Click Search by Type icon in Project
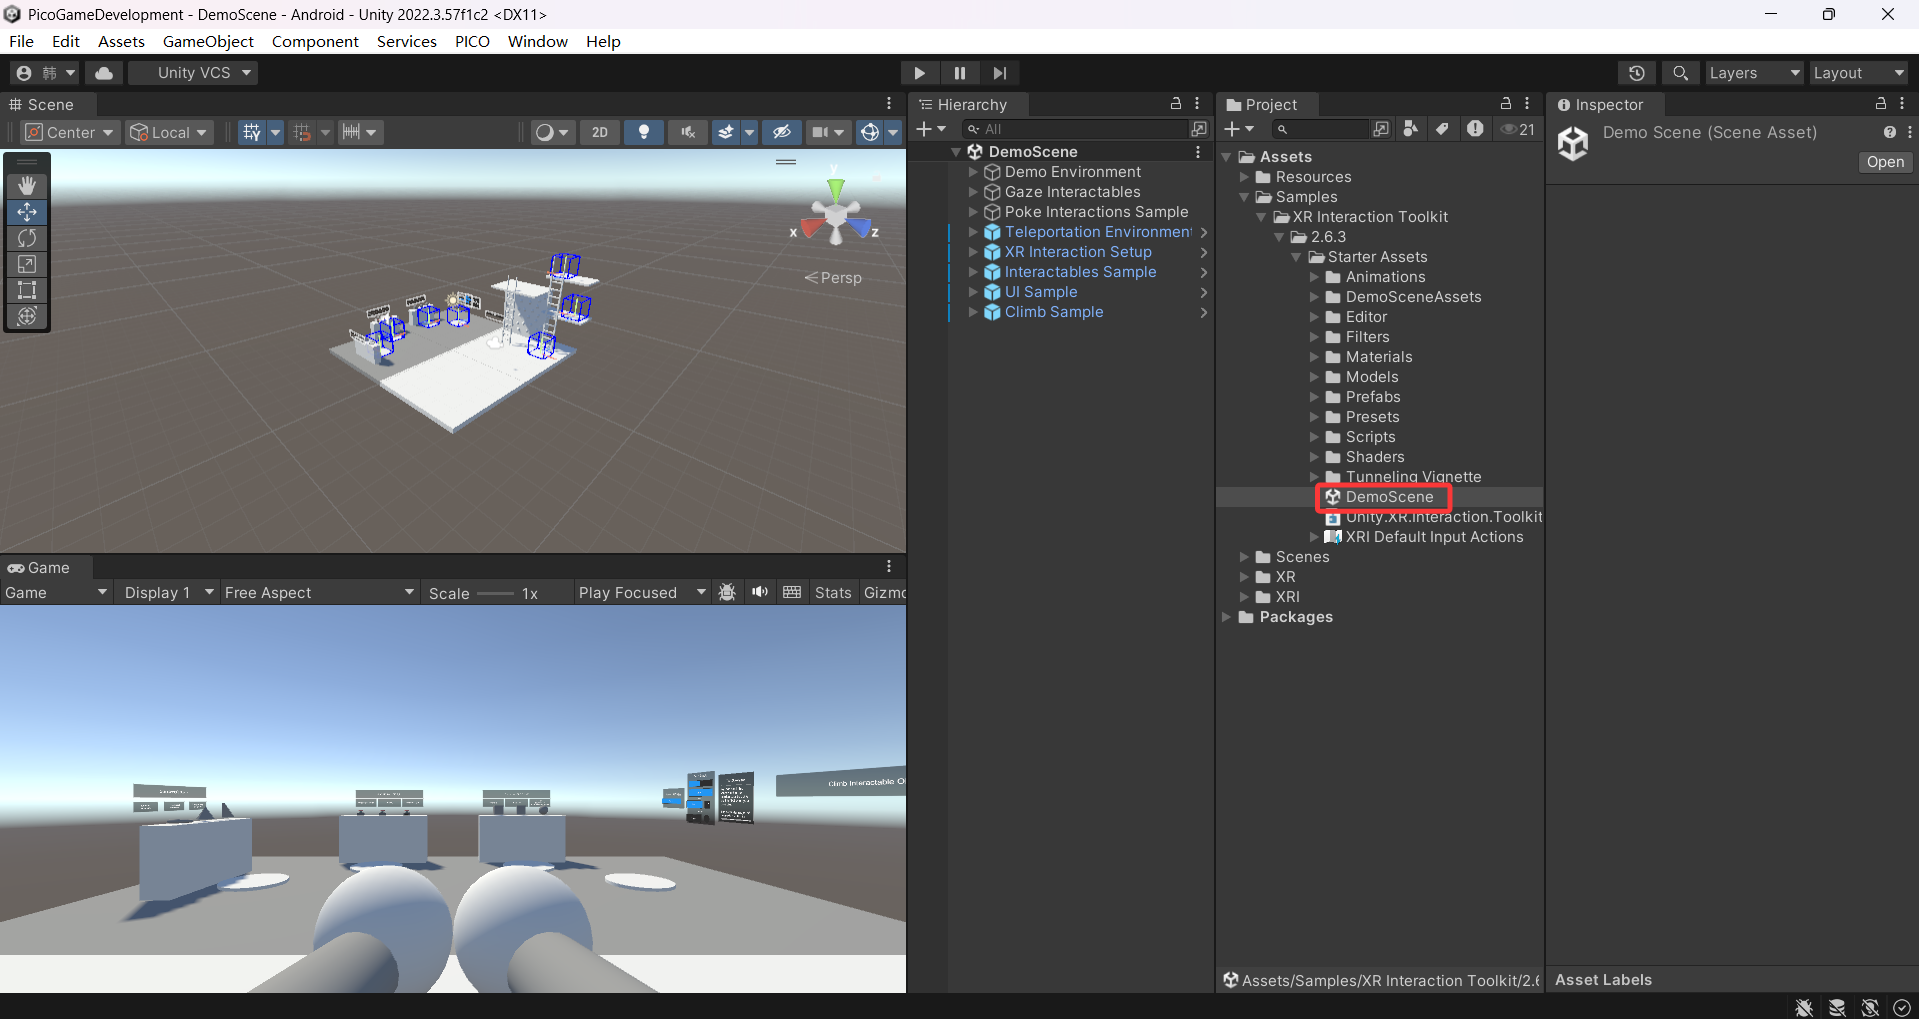The image size is (1919, 1019). click(1411, 129)
